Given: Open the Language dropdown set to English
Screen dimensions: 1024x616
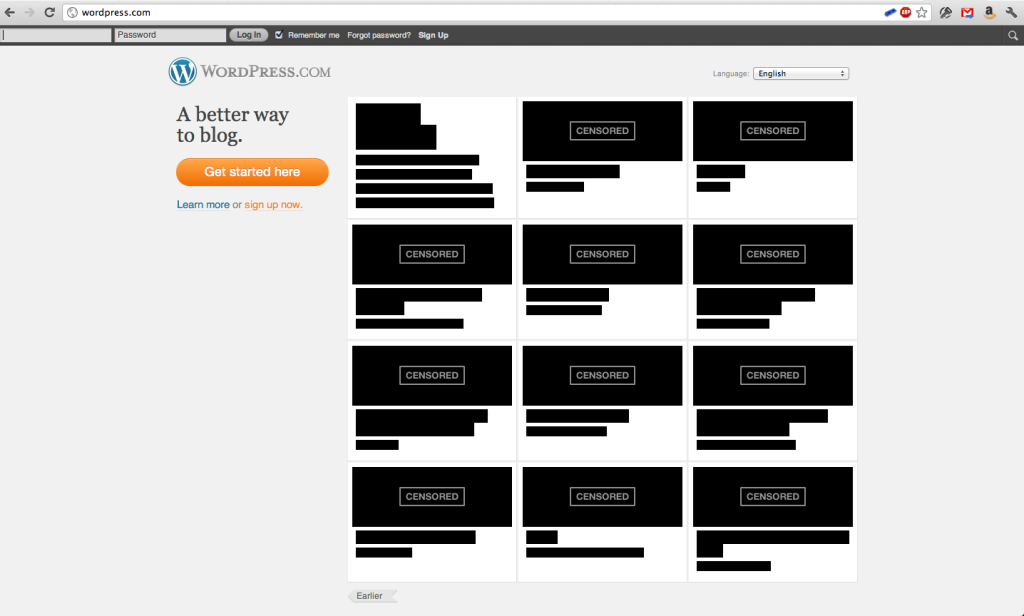Looking at the screenshot, I should [801, 74].
